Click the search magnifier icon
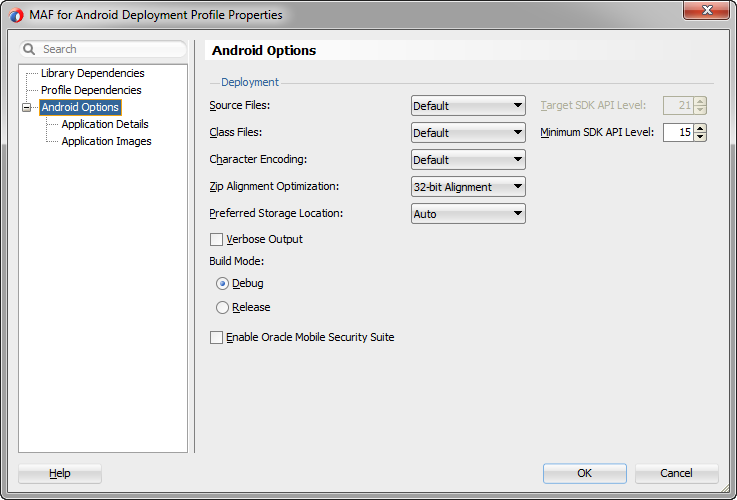This screenshot has width=737, height=500. (29, 49)
